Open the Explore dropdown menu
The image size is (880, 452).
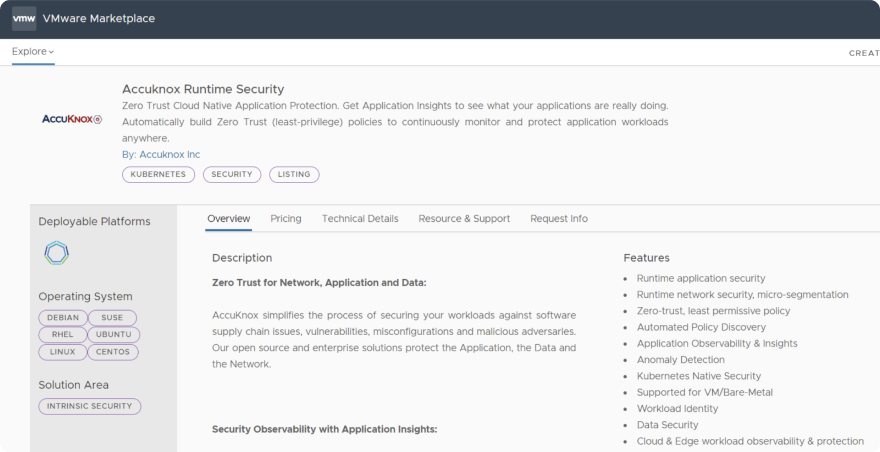(x=33, y=52)
